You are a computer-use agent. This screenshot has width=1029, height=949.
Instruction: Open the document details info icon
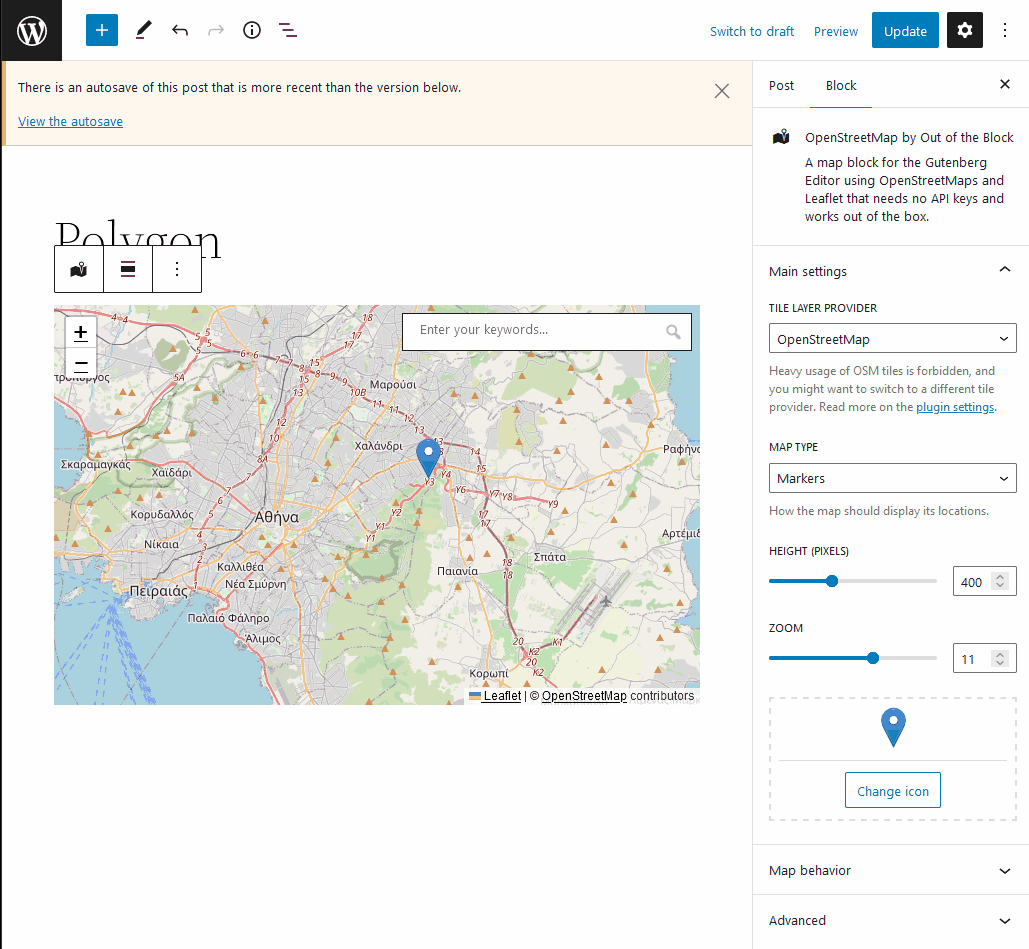(252, 30)
